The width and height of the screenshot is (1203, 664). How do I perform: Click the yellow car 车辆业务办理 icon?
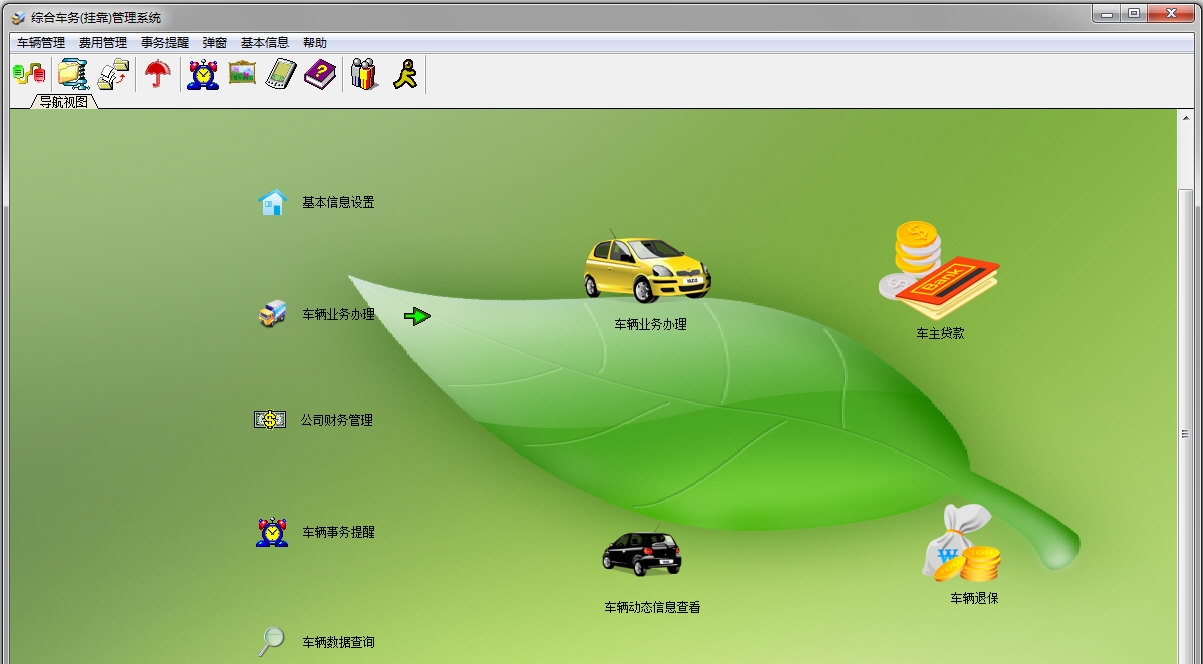pos(647,269)
